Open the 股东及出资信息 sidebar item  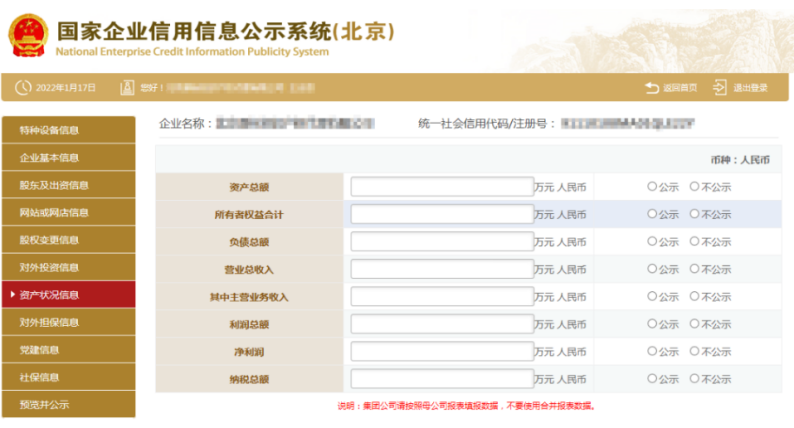pos(69,185)
